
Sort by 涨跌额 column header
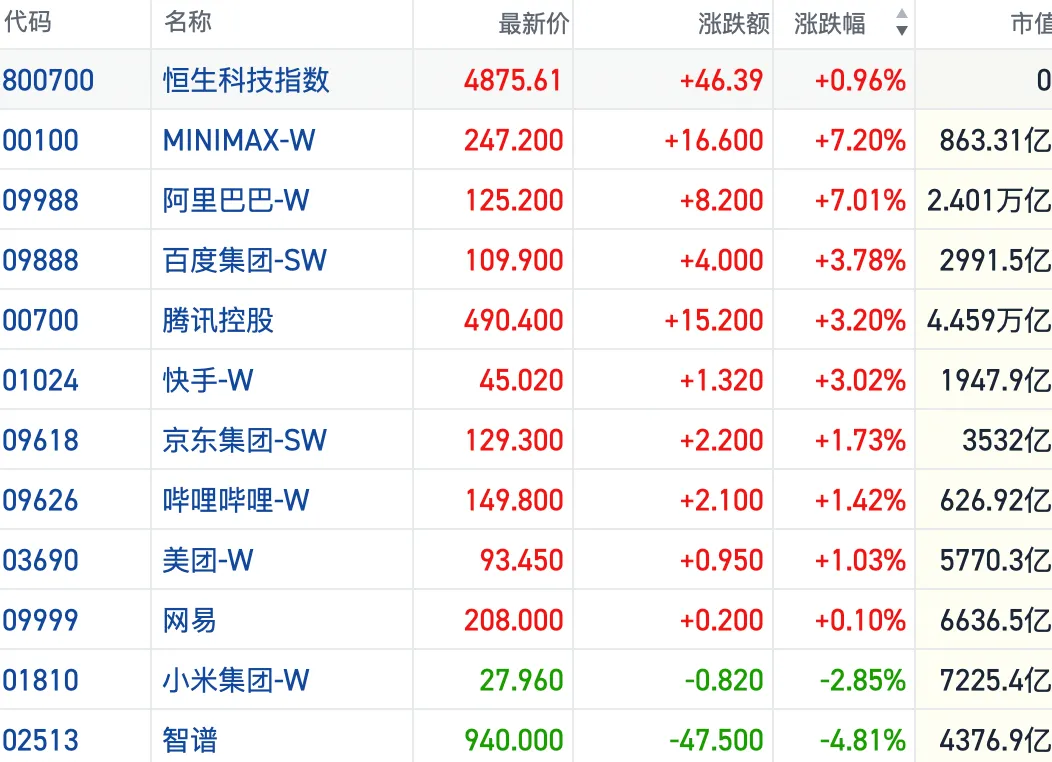click(x=734, y=23)
